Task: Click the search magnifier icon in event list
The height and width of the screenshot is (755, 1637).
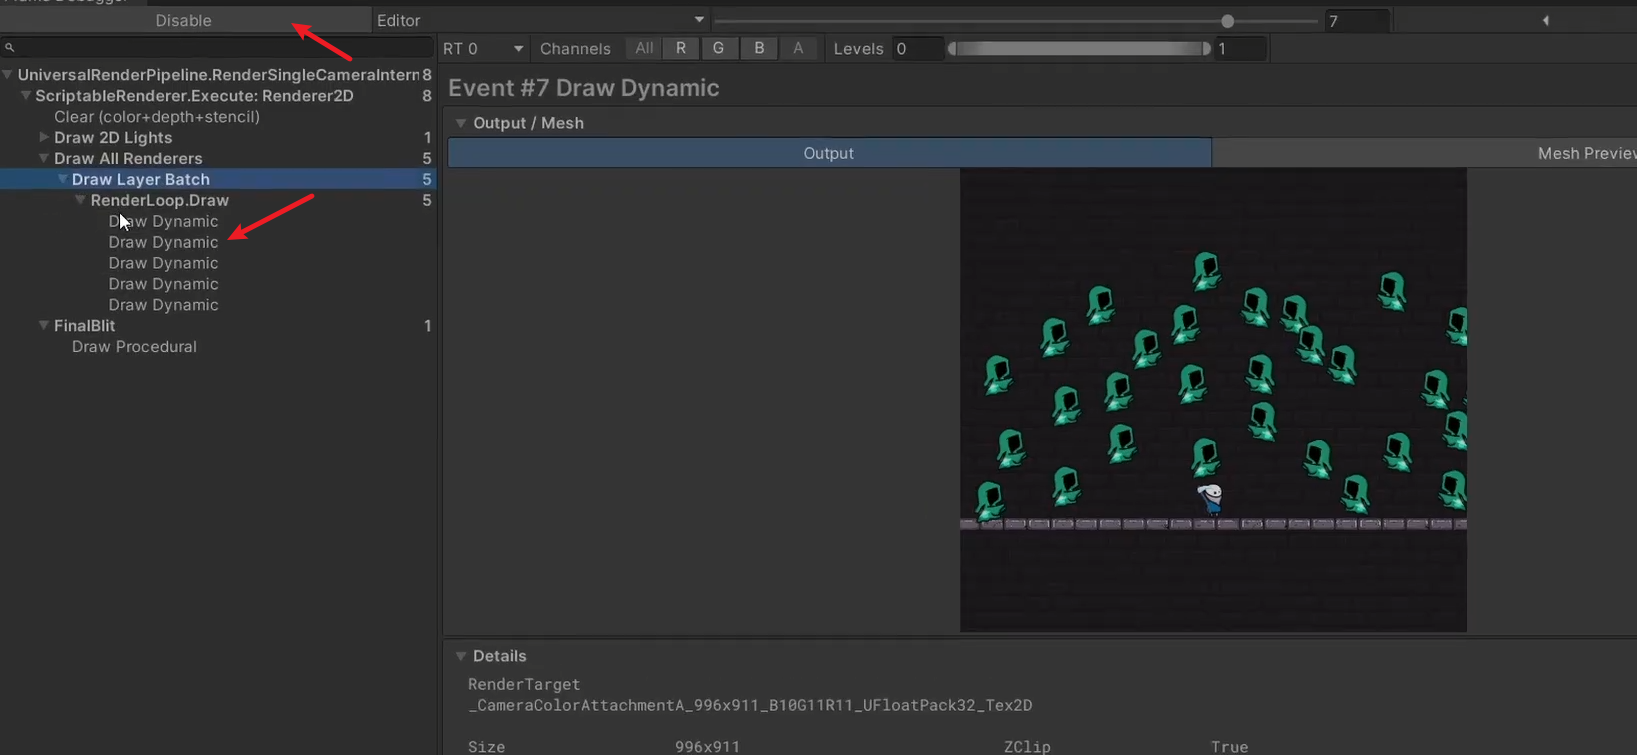Action: pos(10,47)
